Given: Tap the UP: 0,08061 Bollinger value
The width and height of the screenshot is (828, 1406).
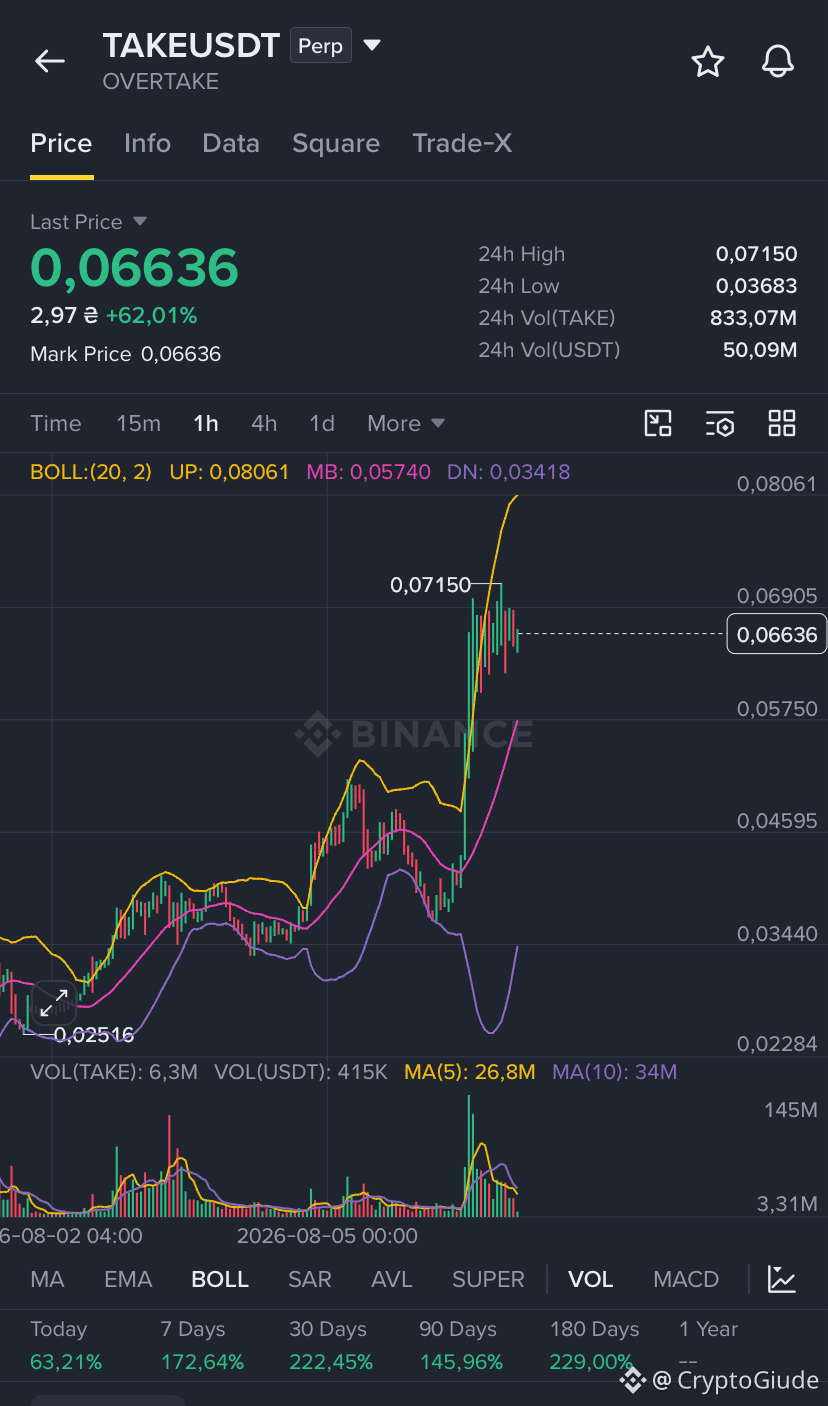Looking at the screenshot, I should tap(229, 471).
